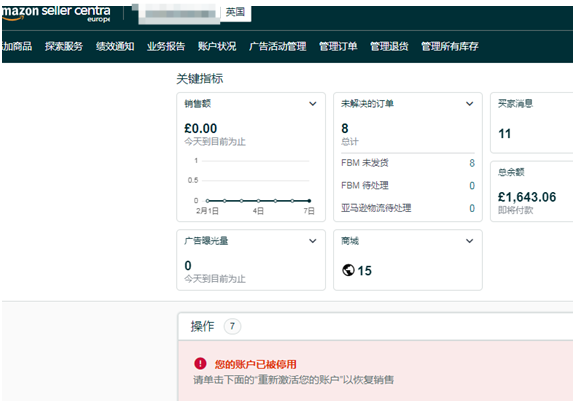Click the Amazon Seller Central logo
This screenshot has width=573, height=401.
click(56, 14)
